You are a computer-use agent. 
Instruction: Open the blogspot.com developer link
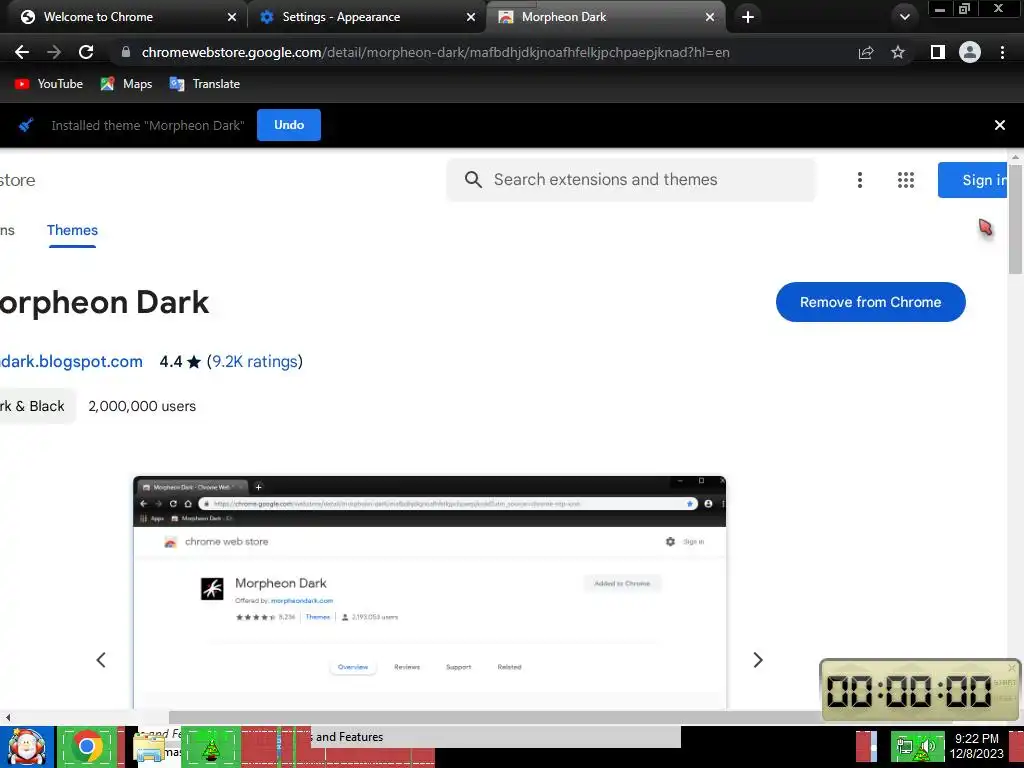pyautogui.click(x=71, y=361)
